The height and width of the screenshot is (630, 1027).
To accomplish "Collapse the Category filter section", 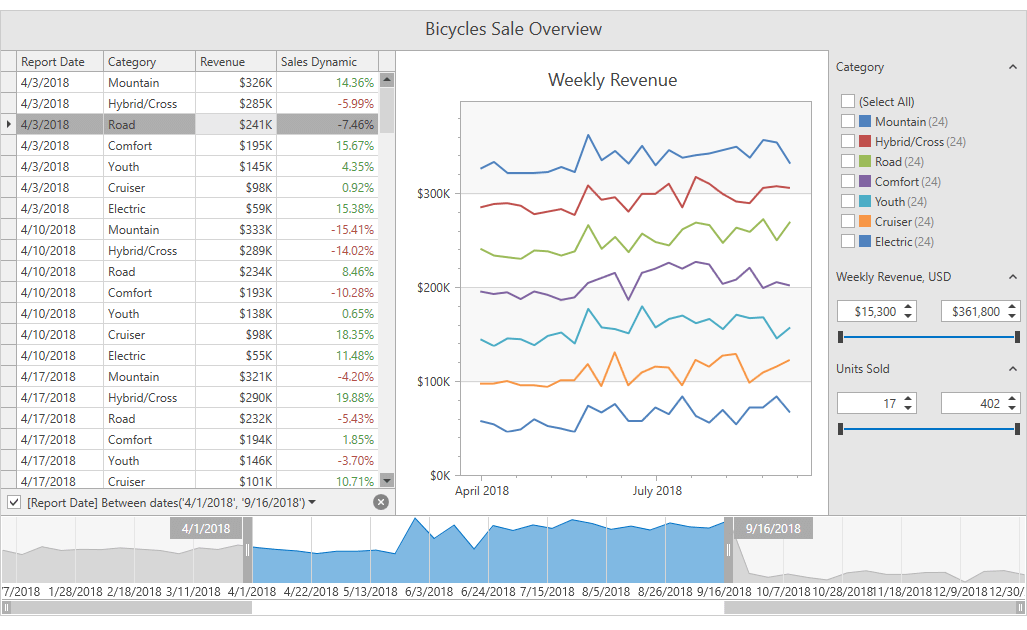I will pyautogui.click(x=1013, y=67).
